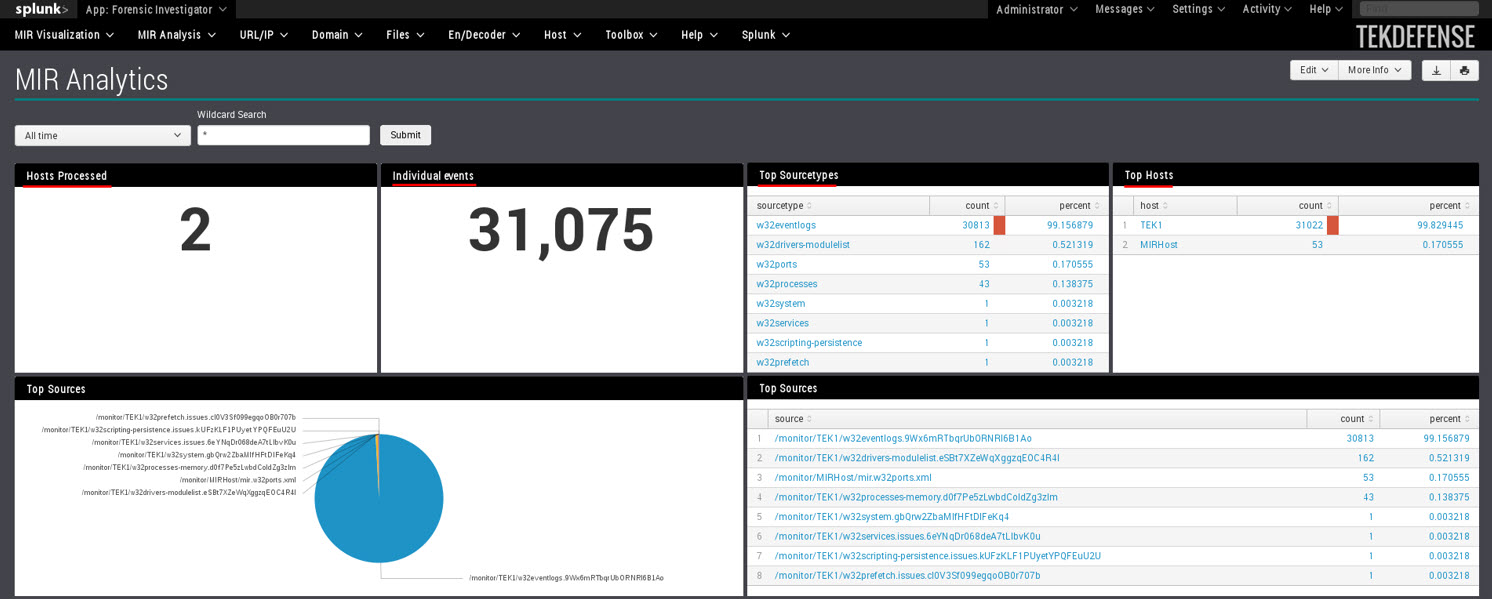This screenshot has width=1492, height=599.
Task: Click the download dashboard icon
Action: (1437, 70)
